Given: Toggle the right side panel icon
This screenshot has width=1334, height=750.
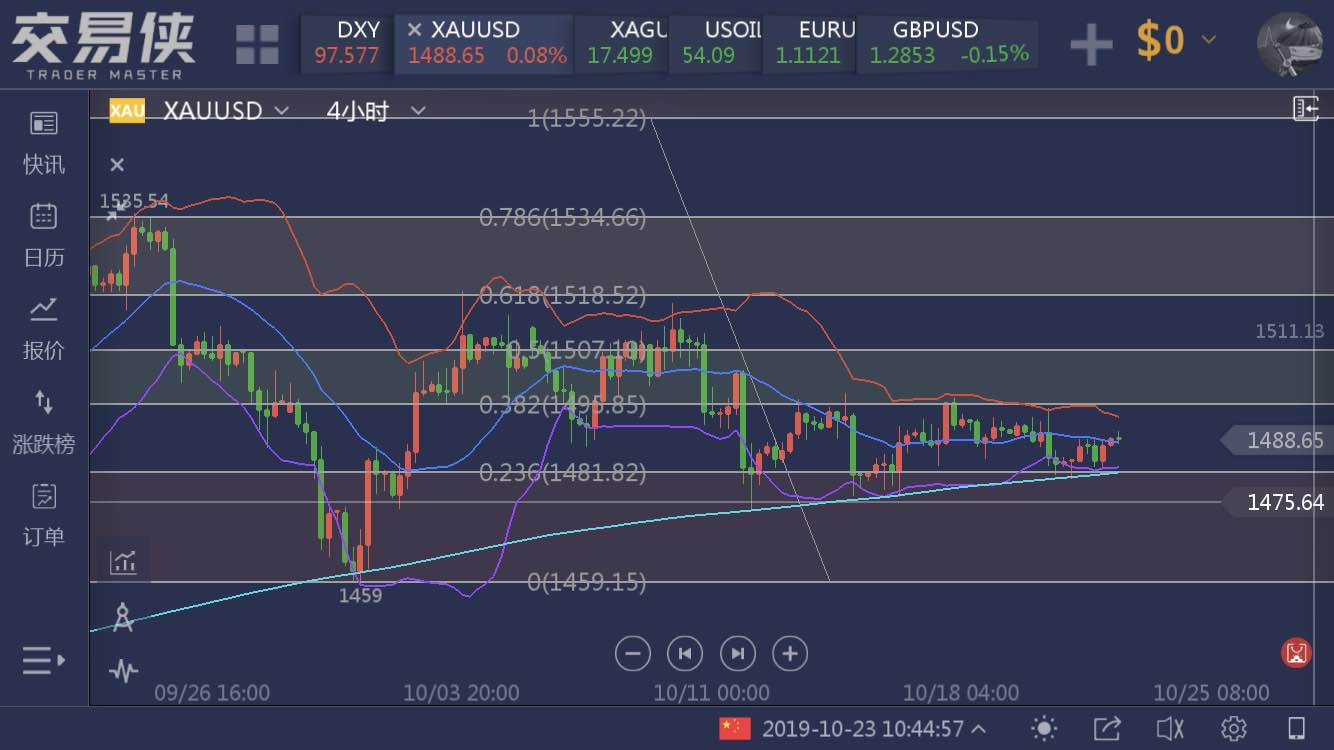Looking at the screenshot, I should pos(1306,108).
